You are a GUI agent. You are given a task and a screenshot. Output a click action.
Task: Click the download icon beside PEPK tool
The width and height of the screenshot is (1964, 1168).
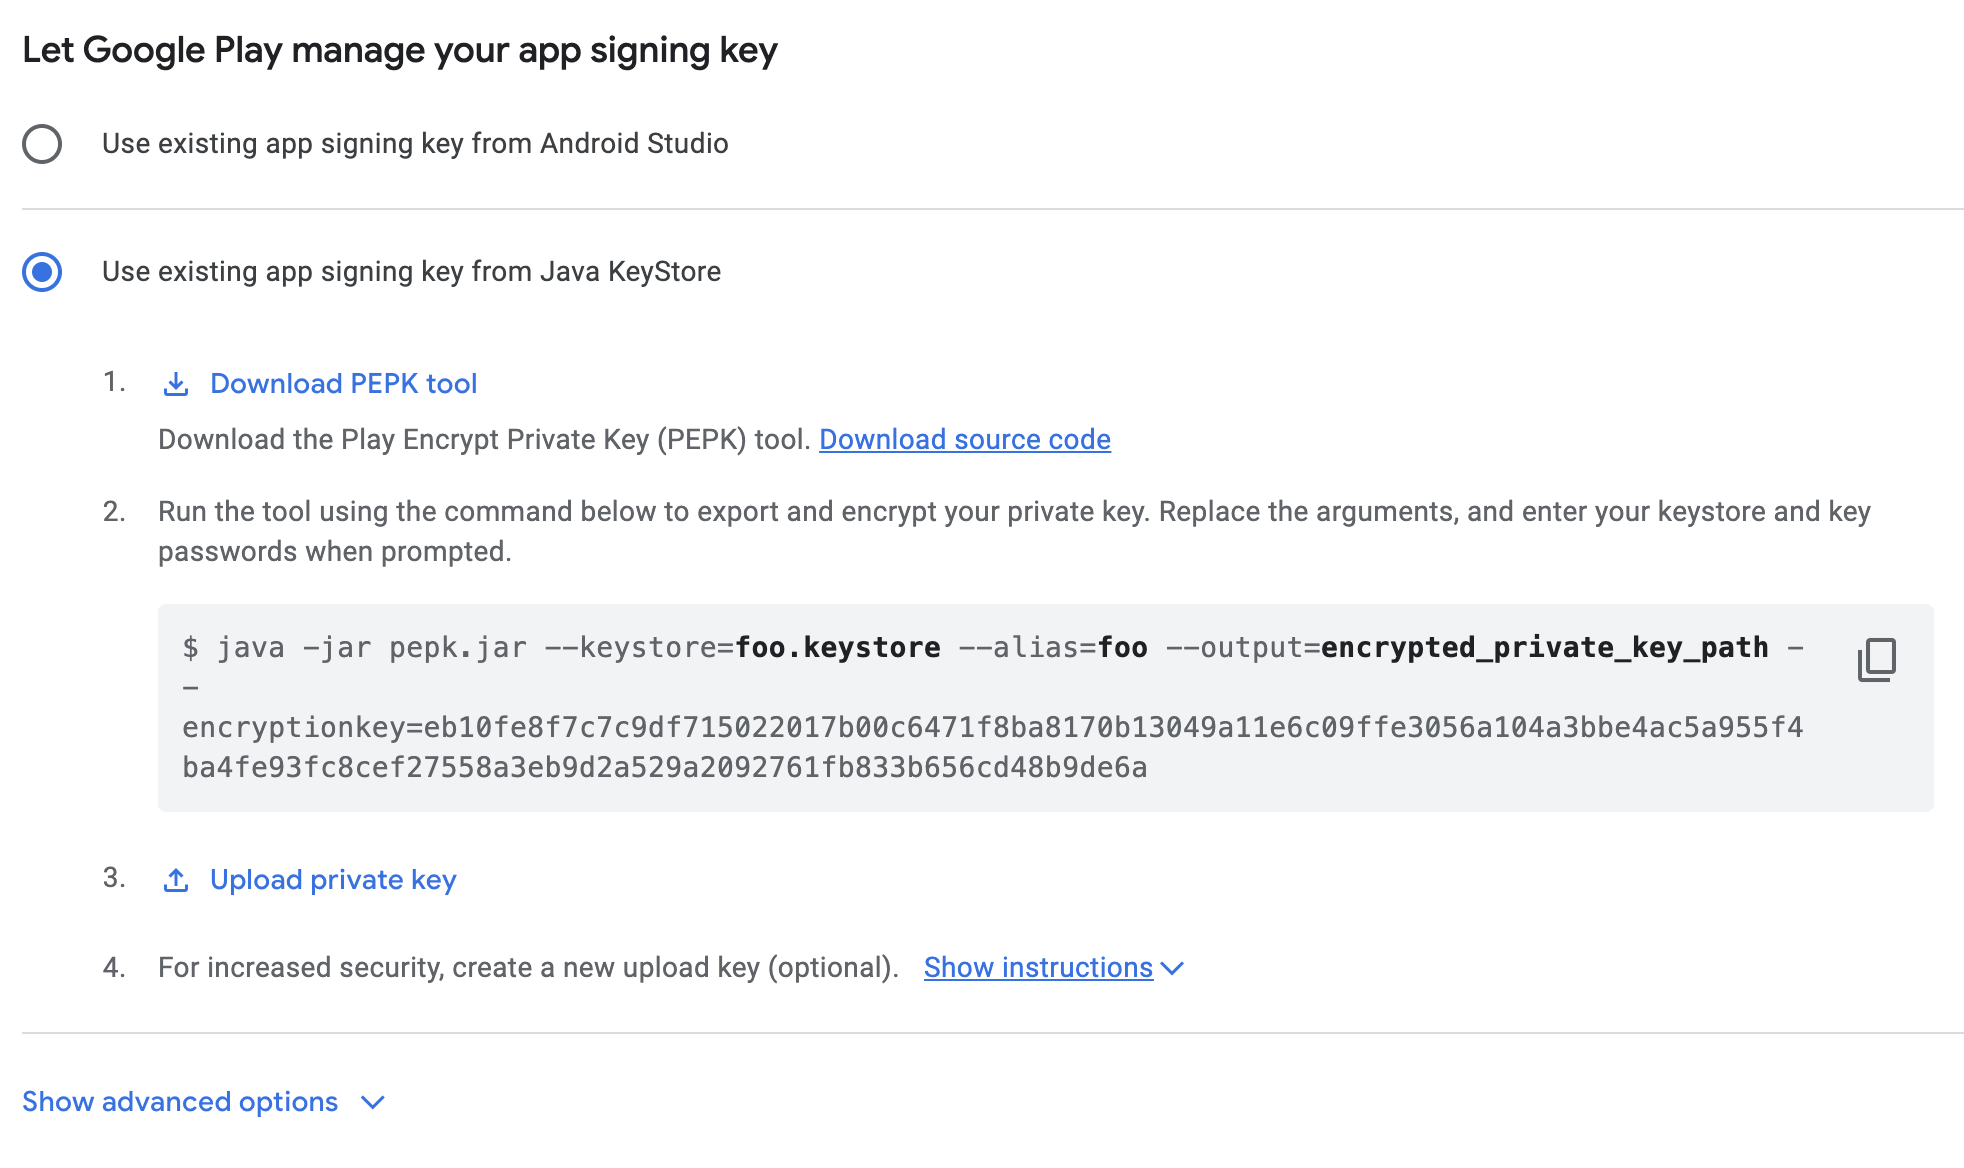[176, 384]
